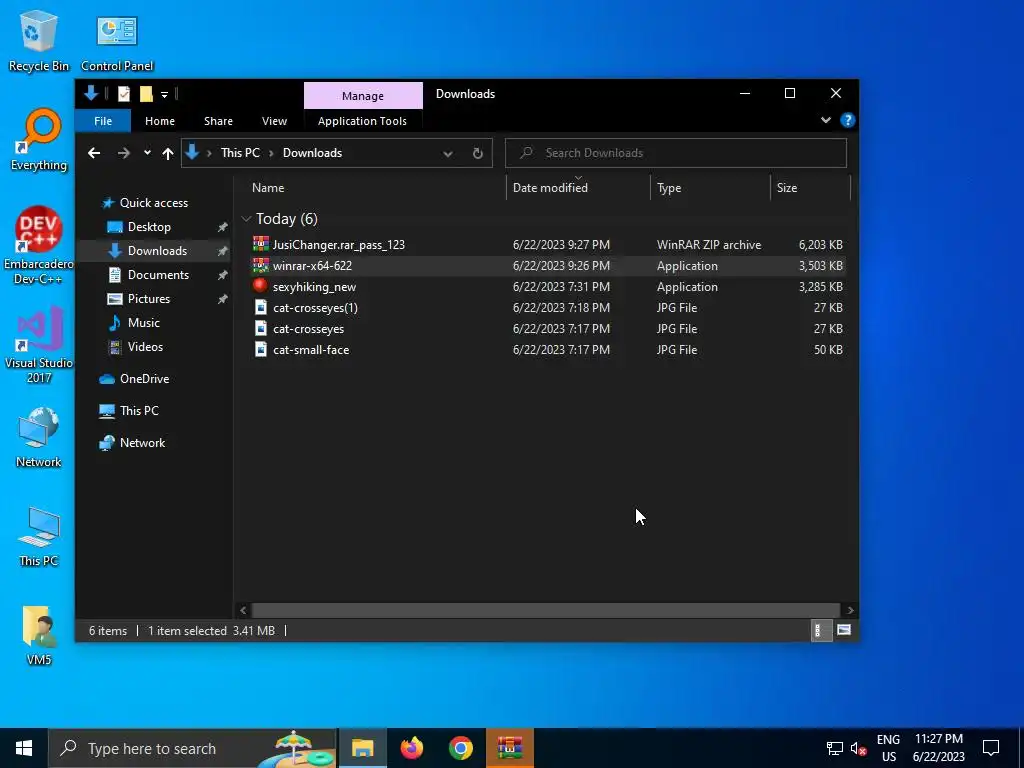1024x768 pixels.
Task: Click the Search Downloads field
Action: click(x=676, y=153)
